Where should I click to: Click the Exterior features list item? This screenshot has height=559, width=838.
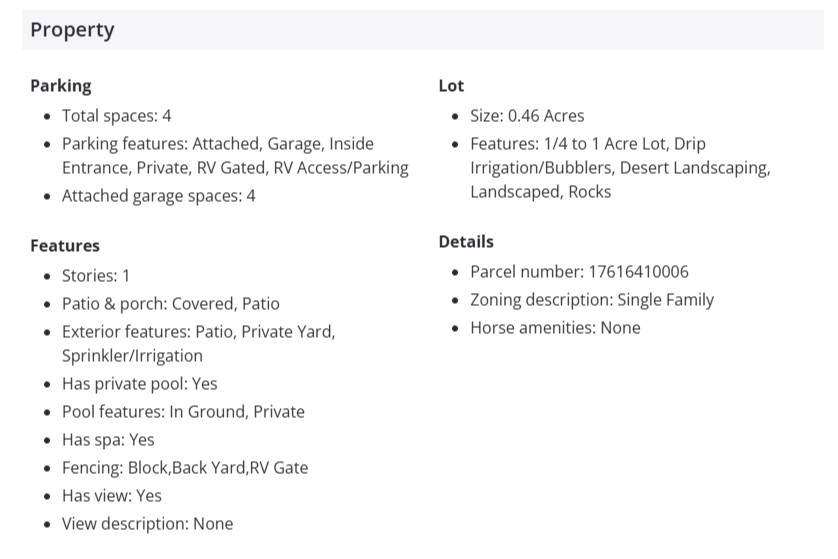tap(198, 343)
